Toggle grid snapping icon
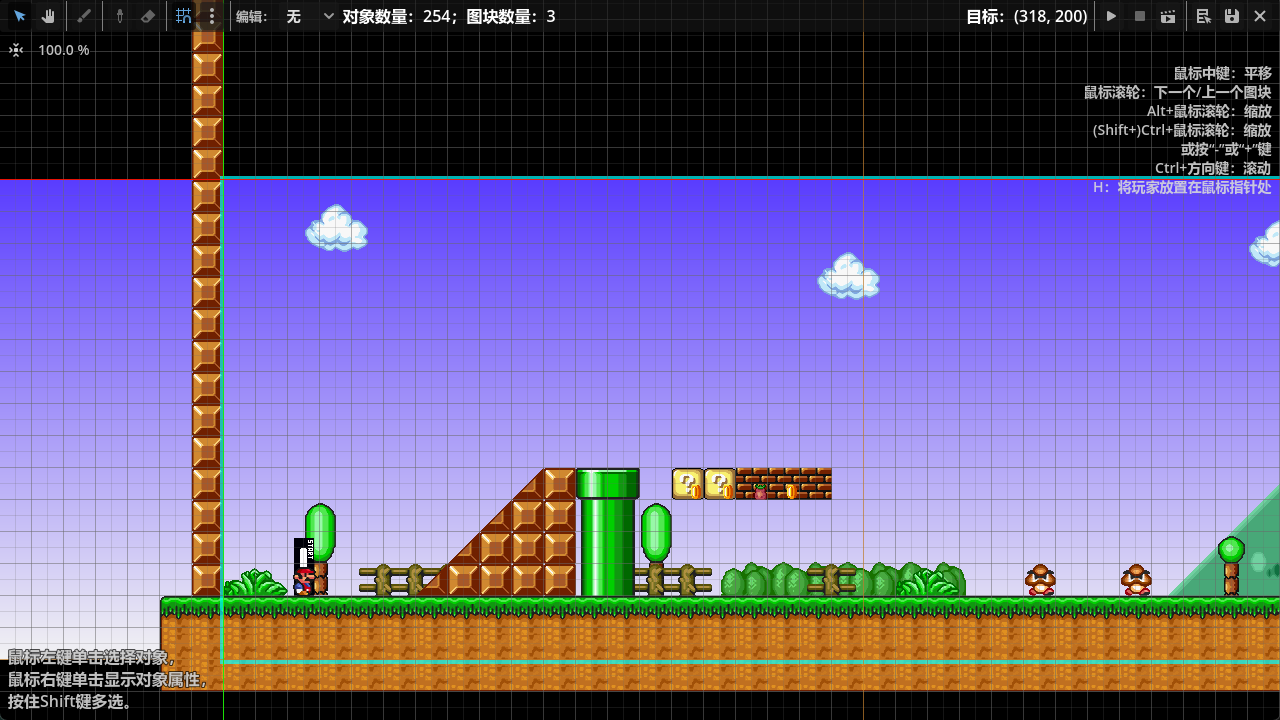Screen dimensions: 1280x720 click(x=184, y=16)
